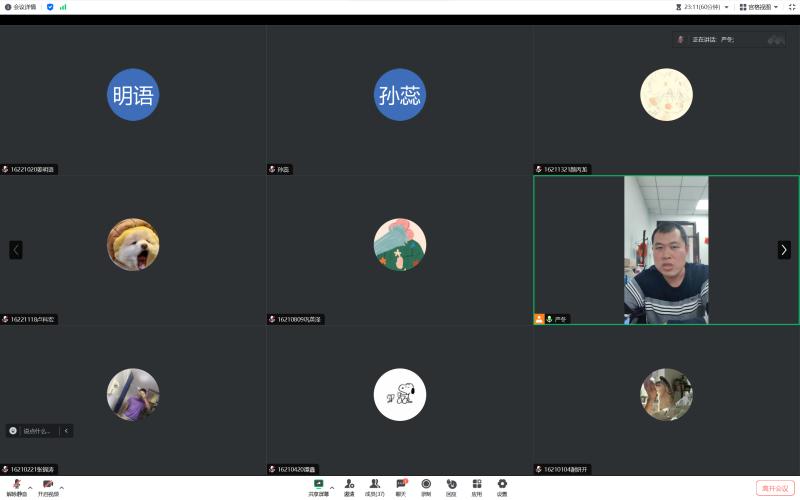The image size is (800, 500).
Task: Click the 录制 record icon
Action: 426,485
